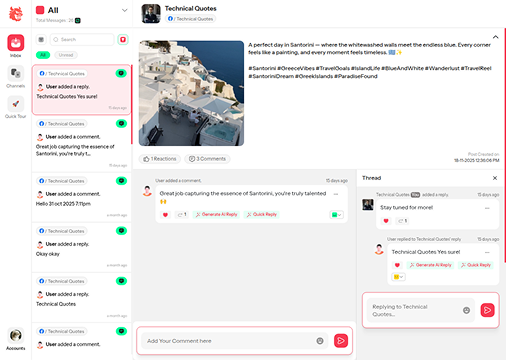Show reply count on 'Stay tuned for more!'
The width and height of the screenshot is (506, 360).
[x=402, y=221]
